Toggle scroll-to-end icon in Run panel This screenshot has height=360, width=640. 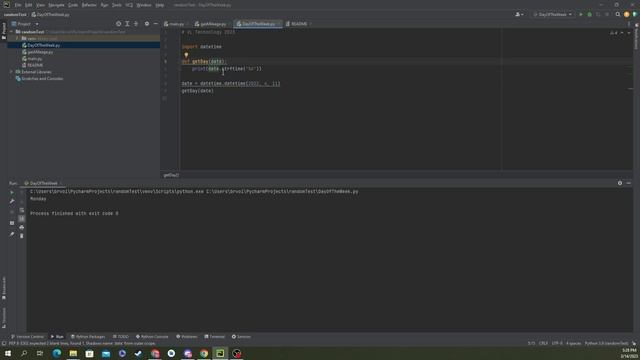[x=22, y=219]
